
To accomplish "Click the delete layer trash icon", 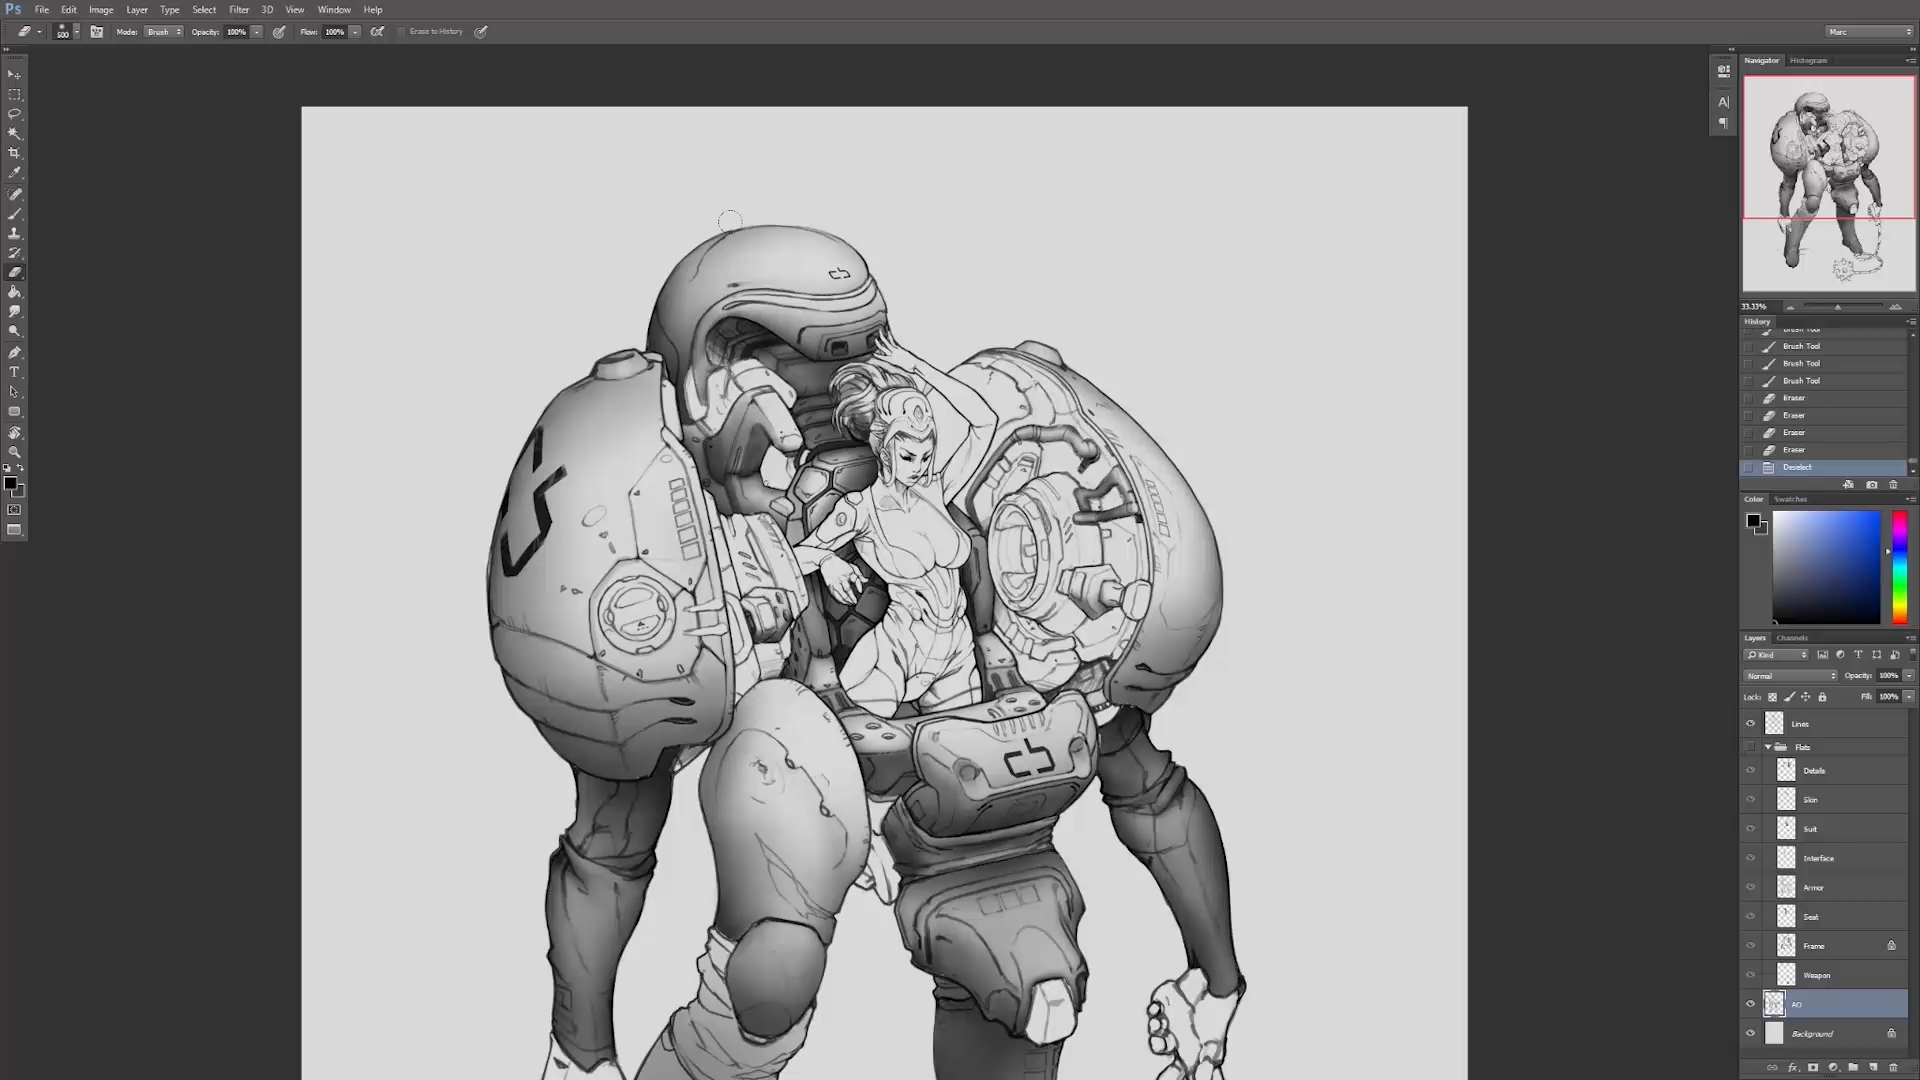I will (x=1893, y=1067).
